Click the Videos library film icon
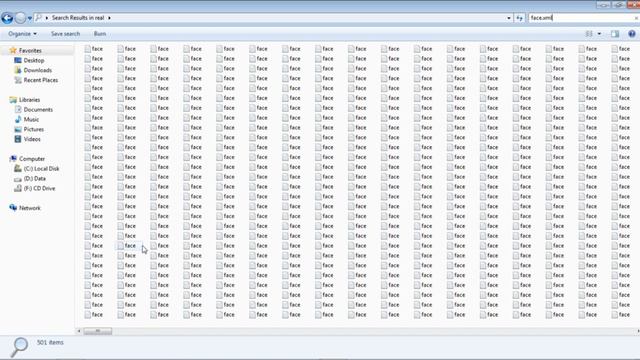 [x=18, y=139]
